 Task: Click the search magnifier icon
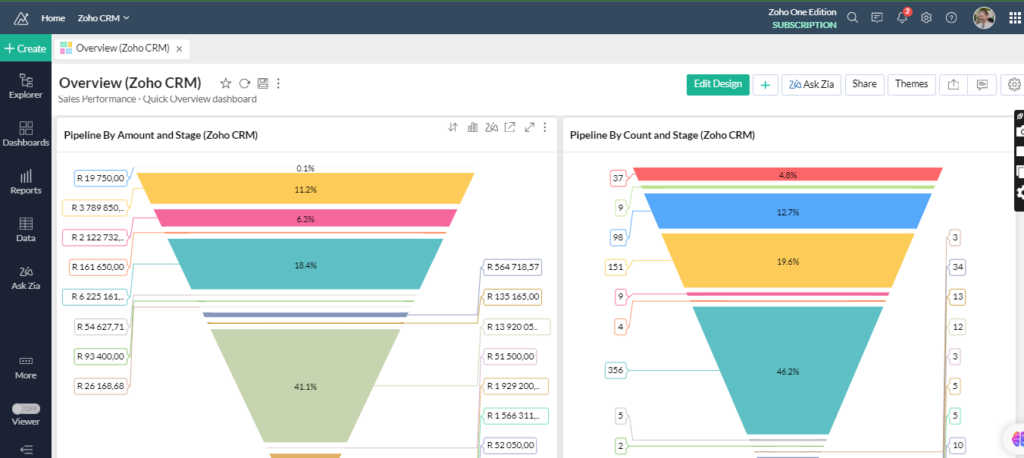click(x=852, y=18)
